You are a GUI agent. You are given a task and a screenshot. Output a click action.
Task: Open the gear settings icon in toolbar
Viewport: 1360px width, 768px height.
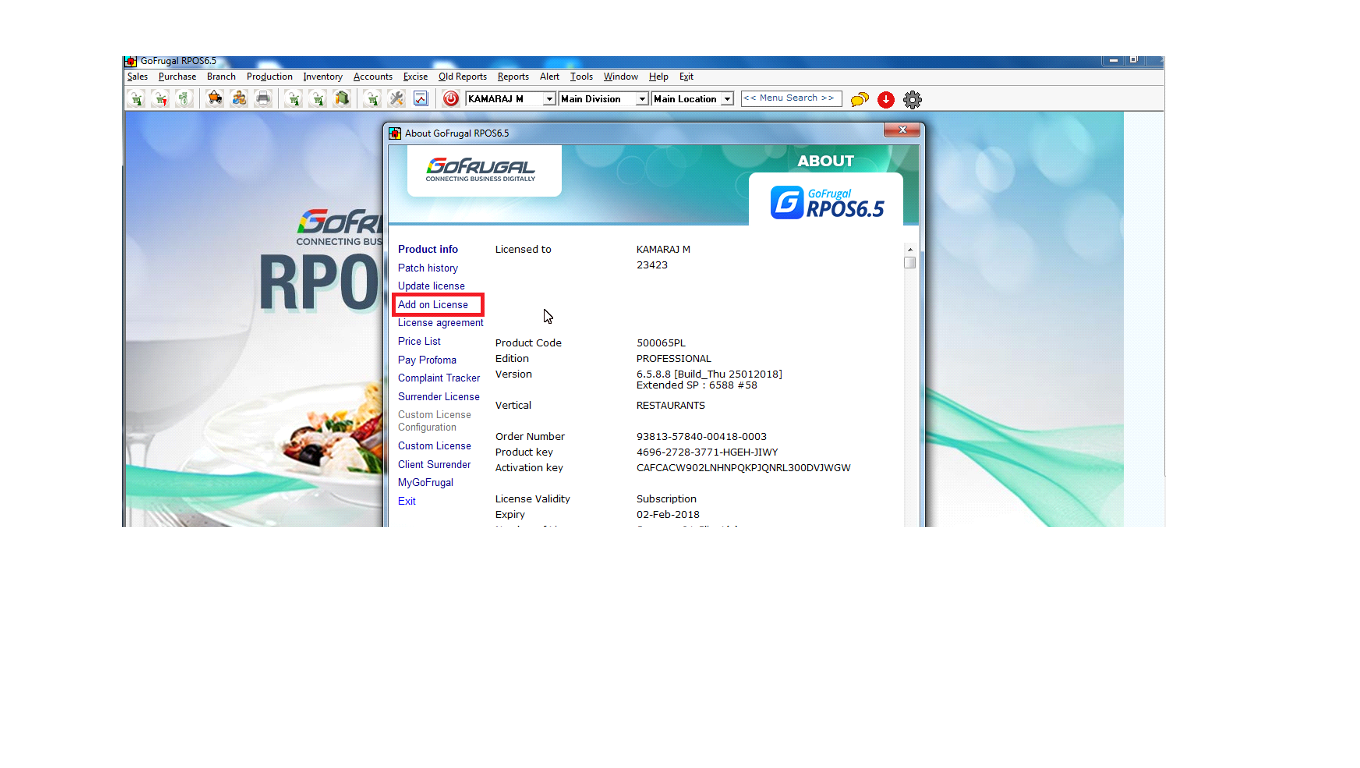(912, 99)
